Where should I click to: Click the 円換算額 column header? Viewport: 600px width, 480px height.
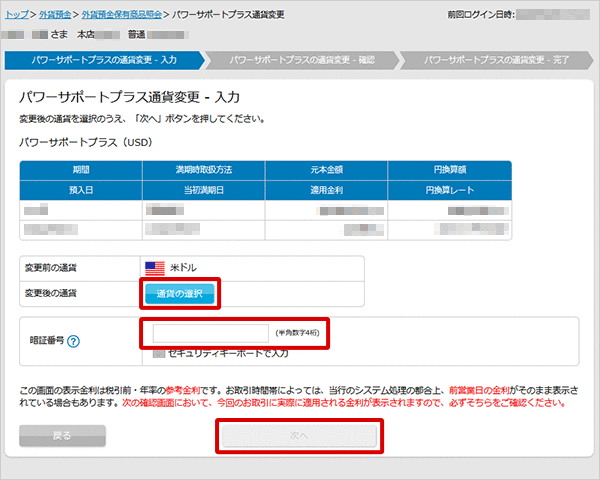click(449, 171)
